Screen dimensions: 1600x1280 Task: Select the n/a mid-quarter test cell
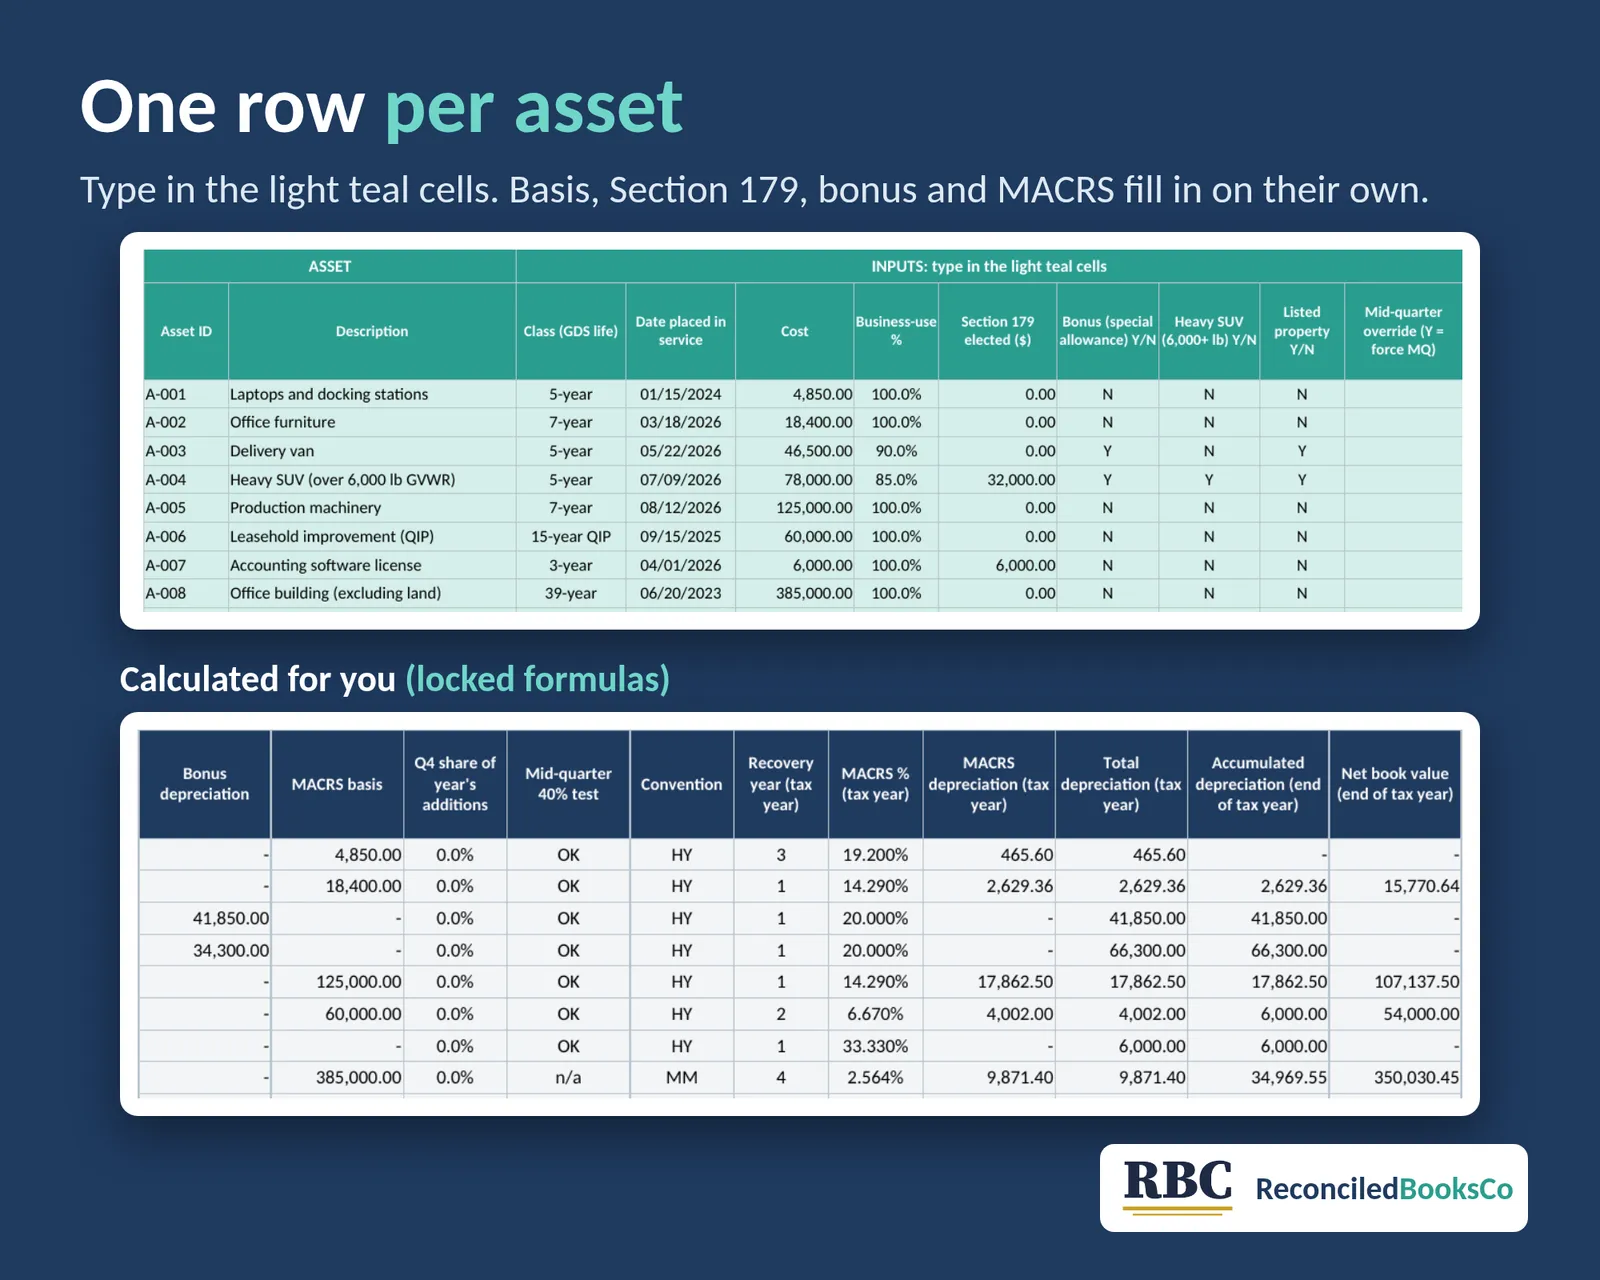pos(568,1078)
